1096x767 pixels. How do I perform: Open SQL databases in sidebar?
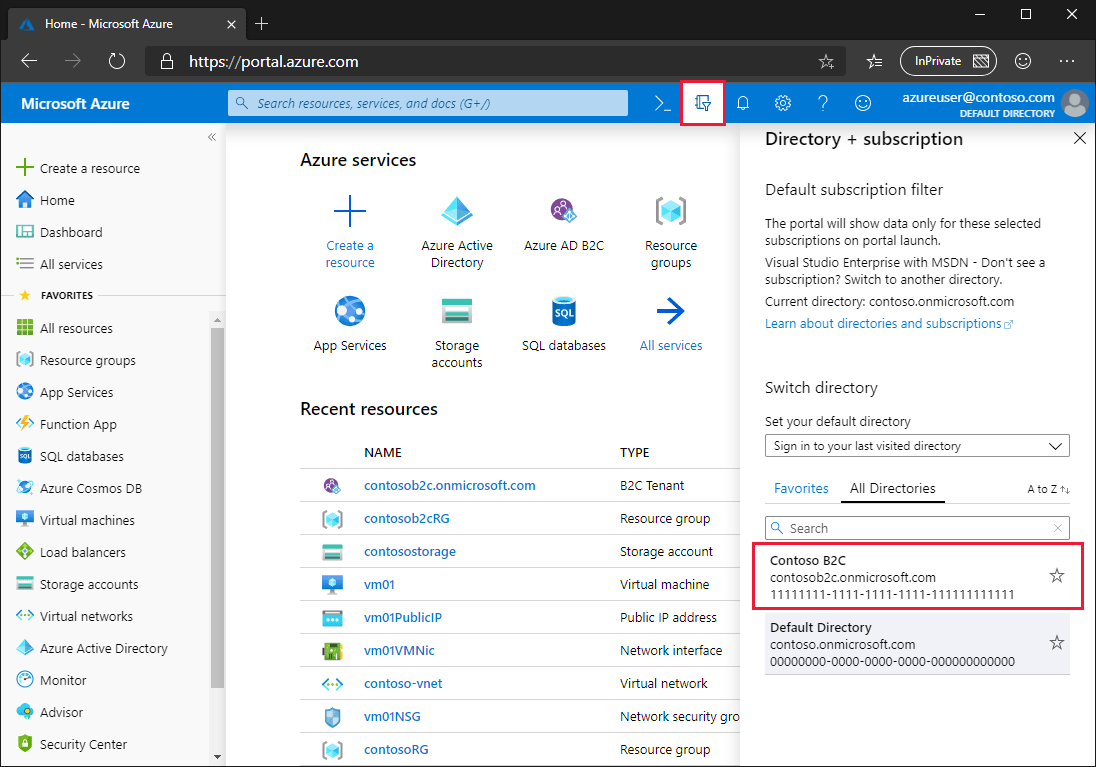[x=70, y=456]
